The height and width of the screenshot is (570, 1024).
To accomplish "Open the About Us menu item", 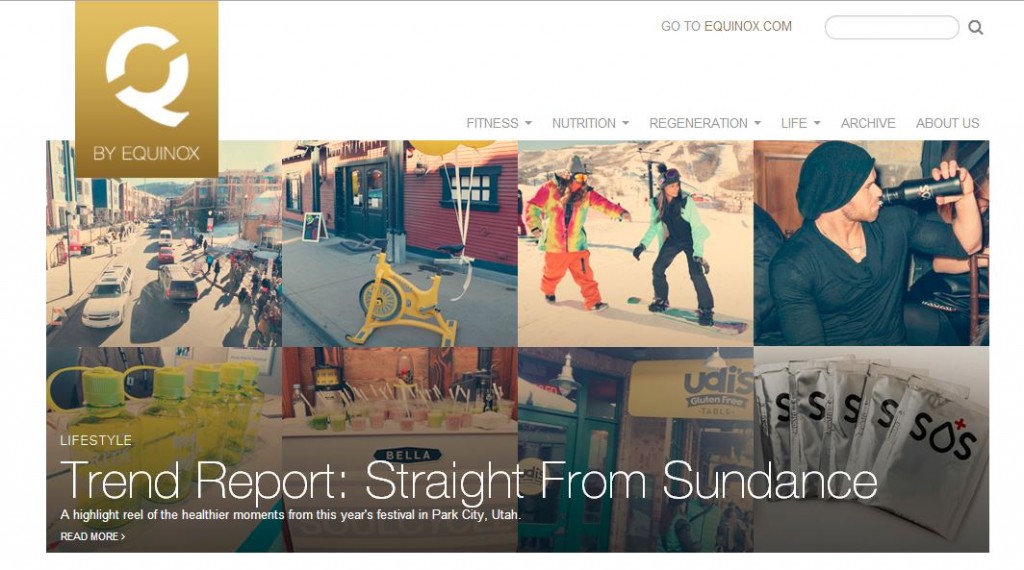I will pyautogui.click(x=948, y=123).
